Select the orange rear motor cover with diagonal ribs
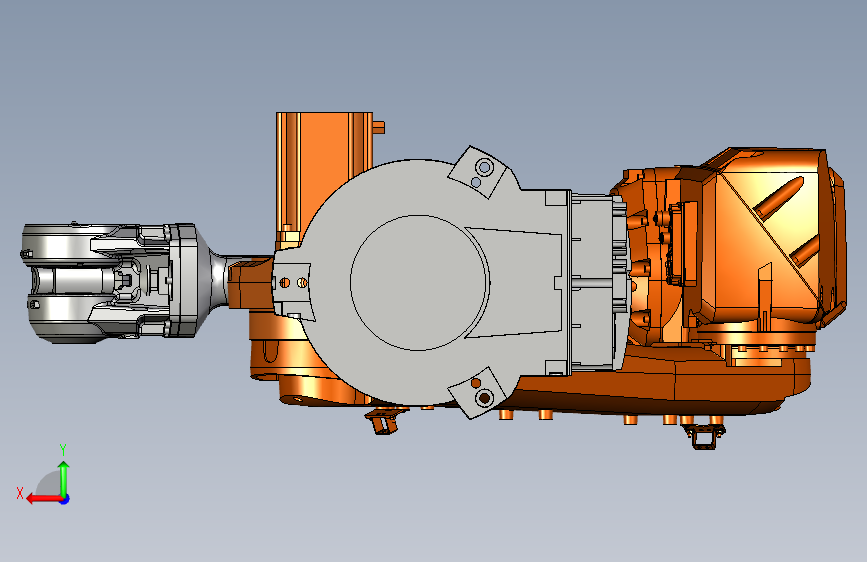This screenshot has width=867, height=562. coord(774,238)
